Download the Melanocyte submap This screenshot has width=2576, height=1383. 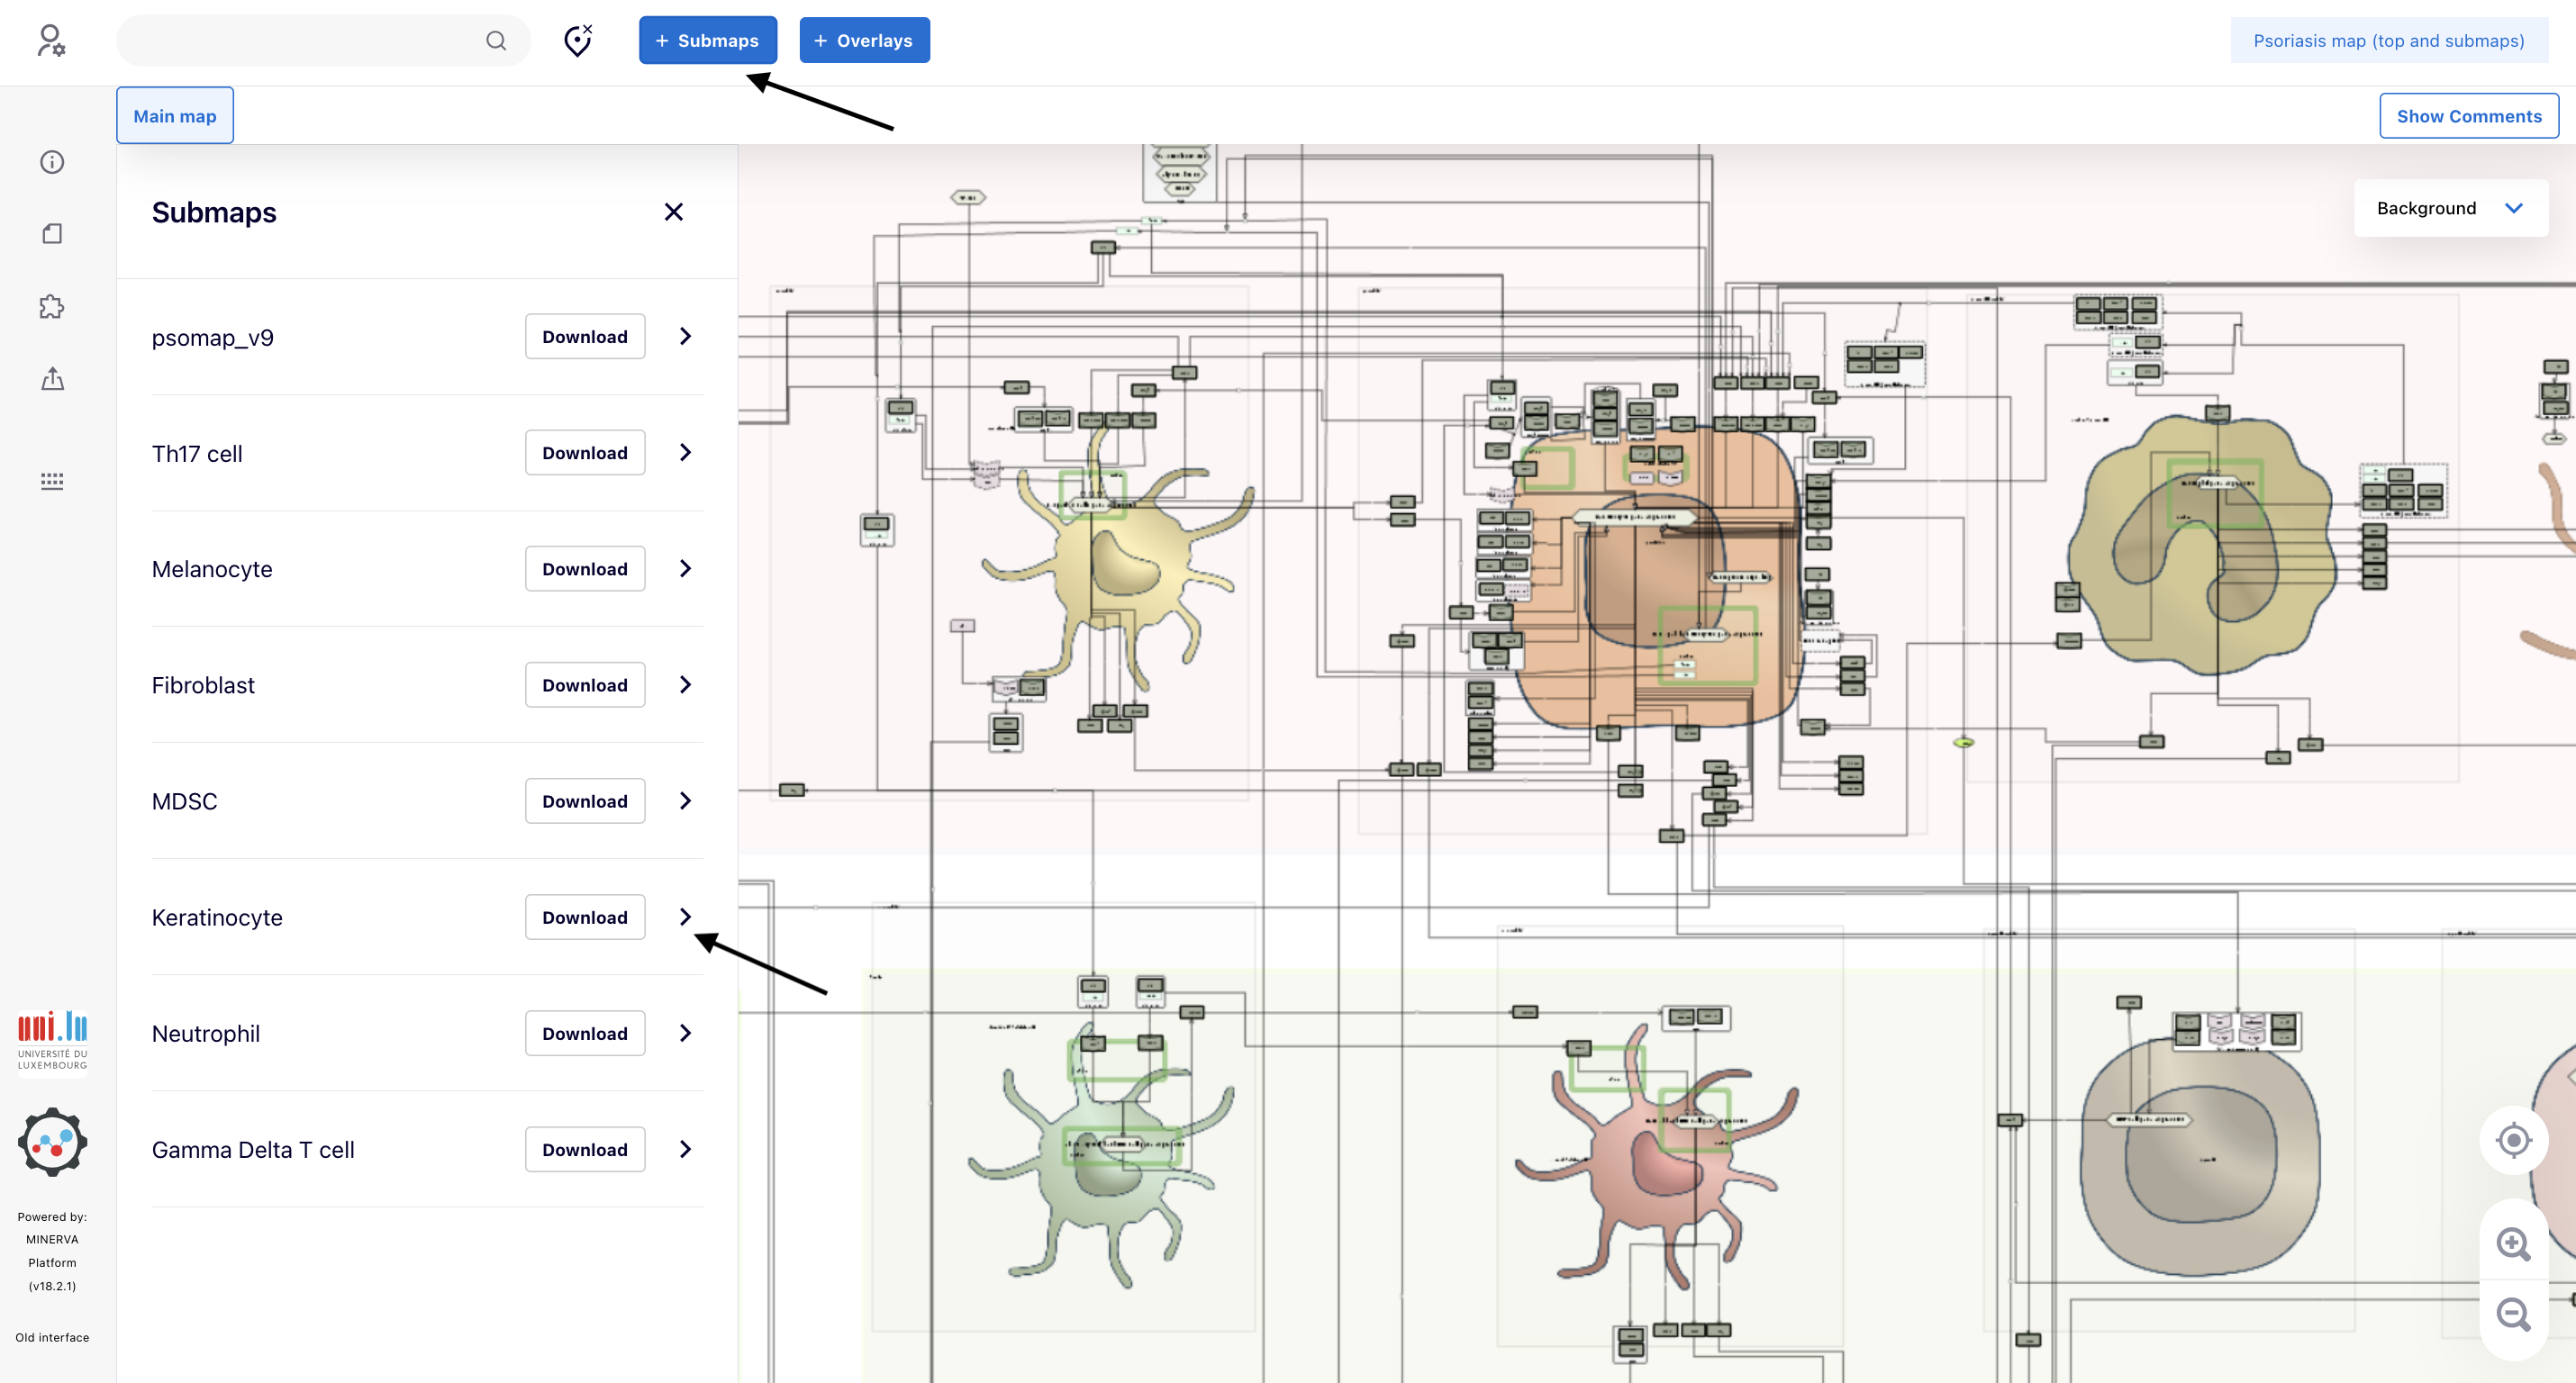coord(585,569)
